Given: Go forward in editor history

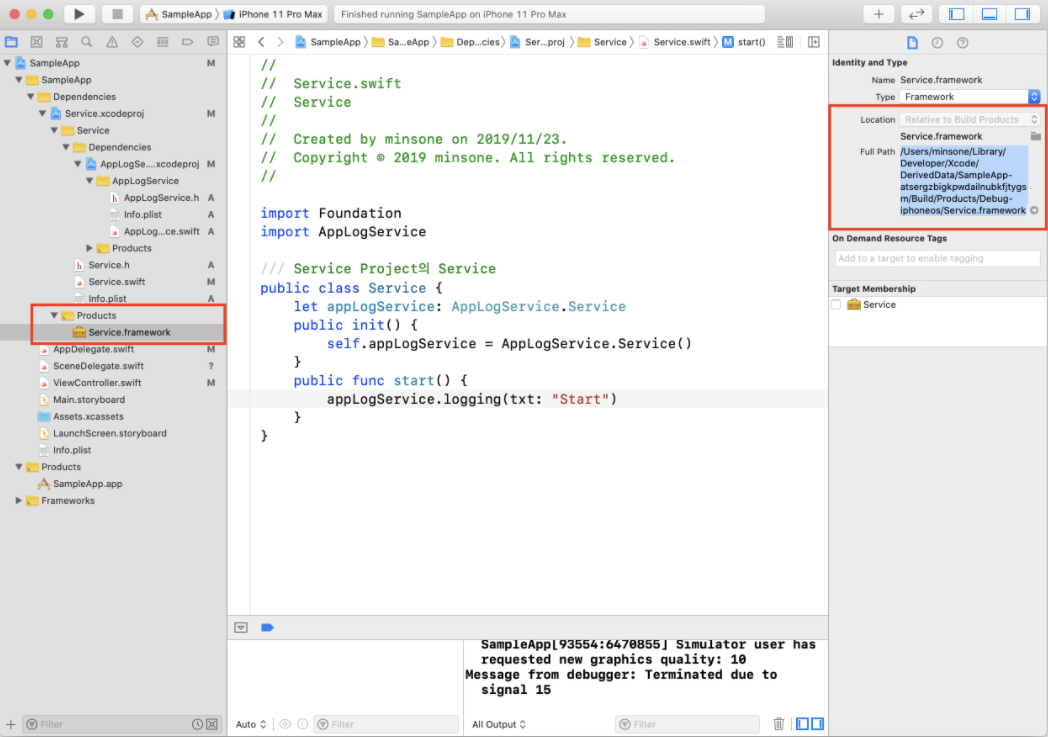Looking at the screenshot, I should coord(280,42).
